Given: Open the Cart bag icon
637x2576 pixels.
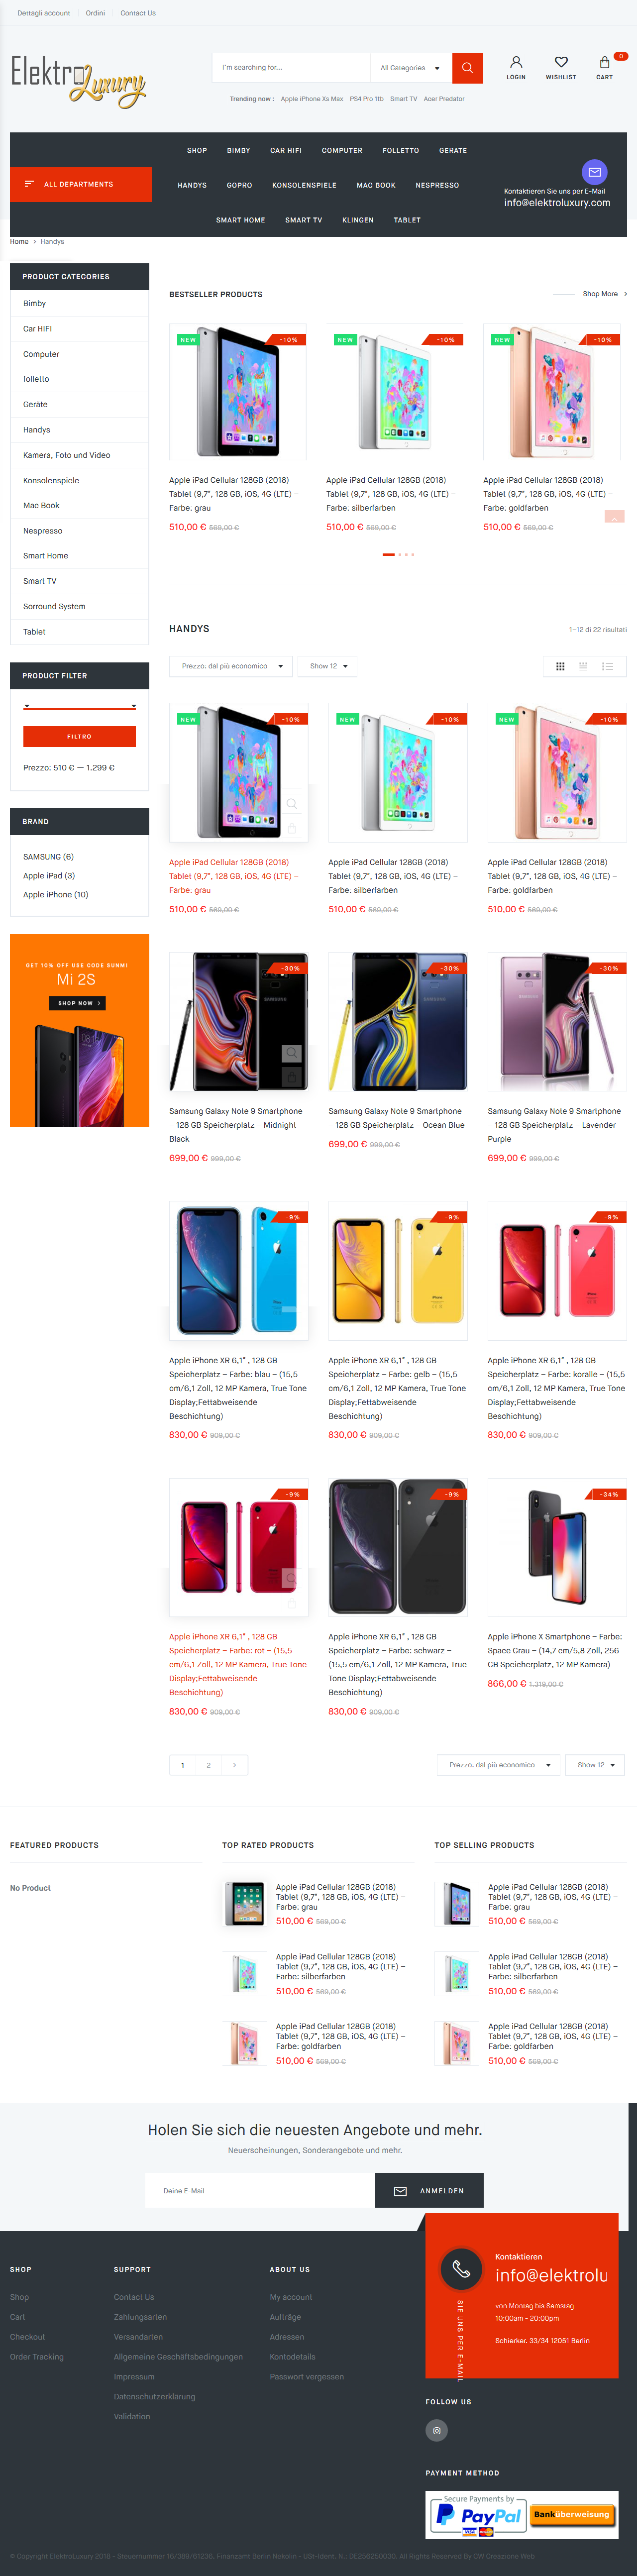Looking at the screenshot, I should (605, 62).
